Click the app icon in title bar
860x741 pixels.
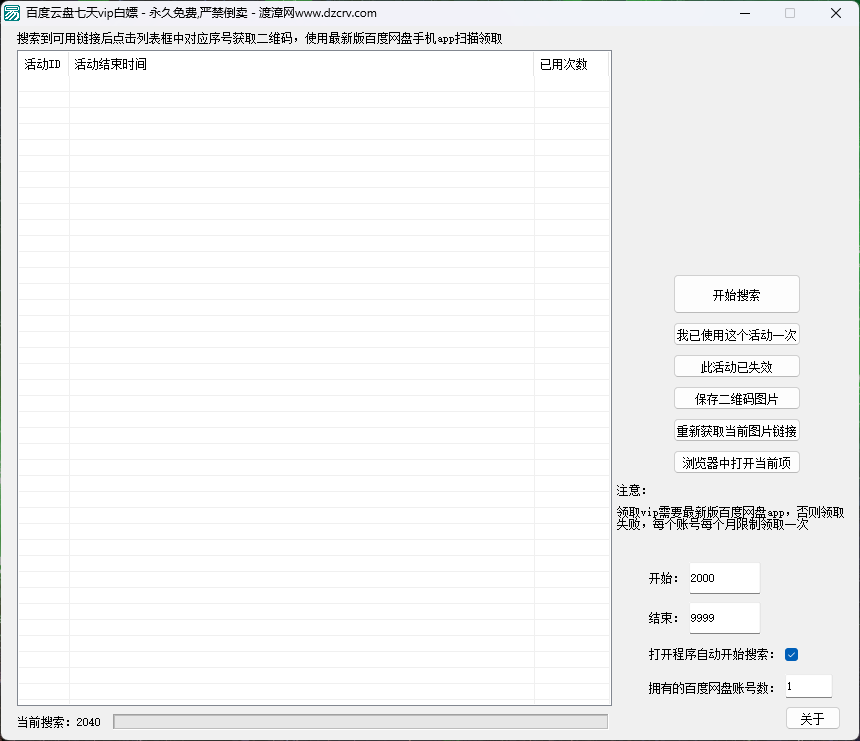12,13
